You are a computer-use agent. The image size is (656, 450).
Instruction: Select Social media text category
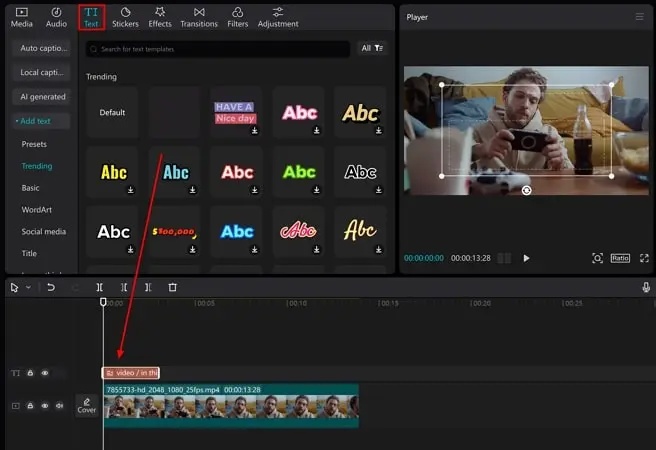[x=44, y=231]
